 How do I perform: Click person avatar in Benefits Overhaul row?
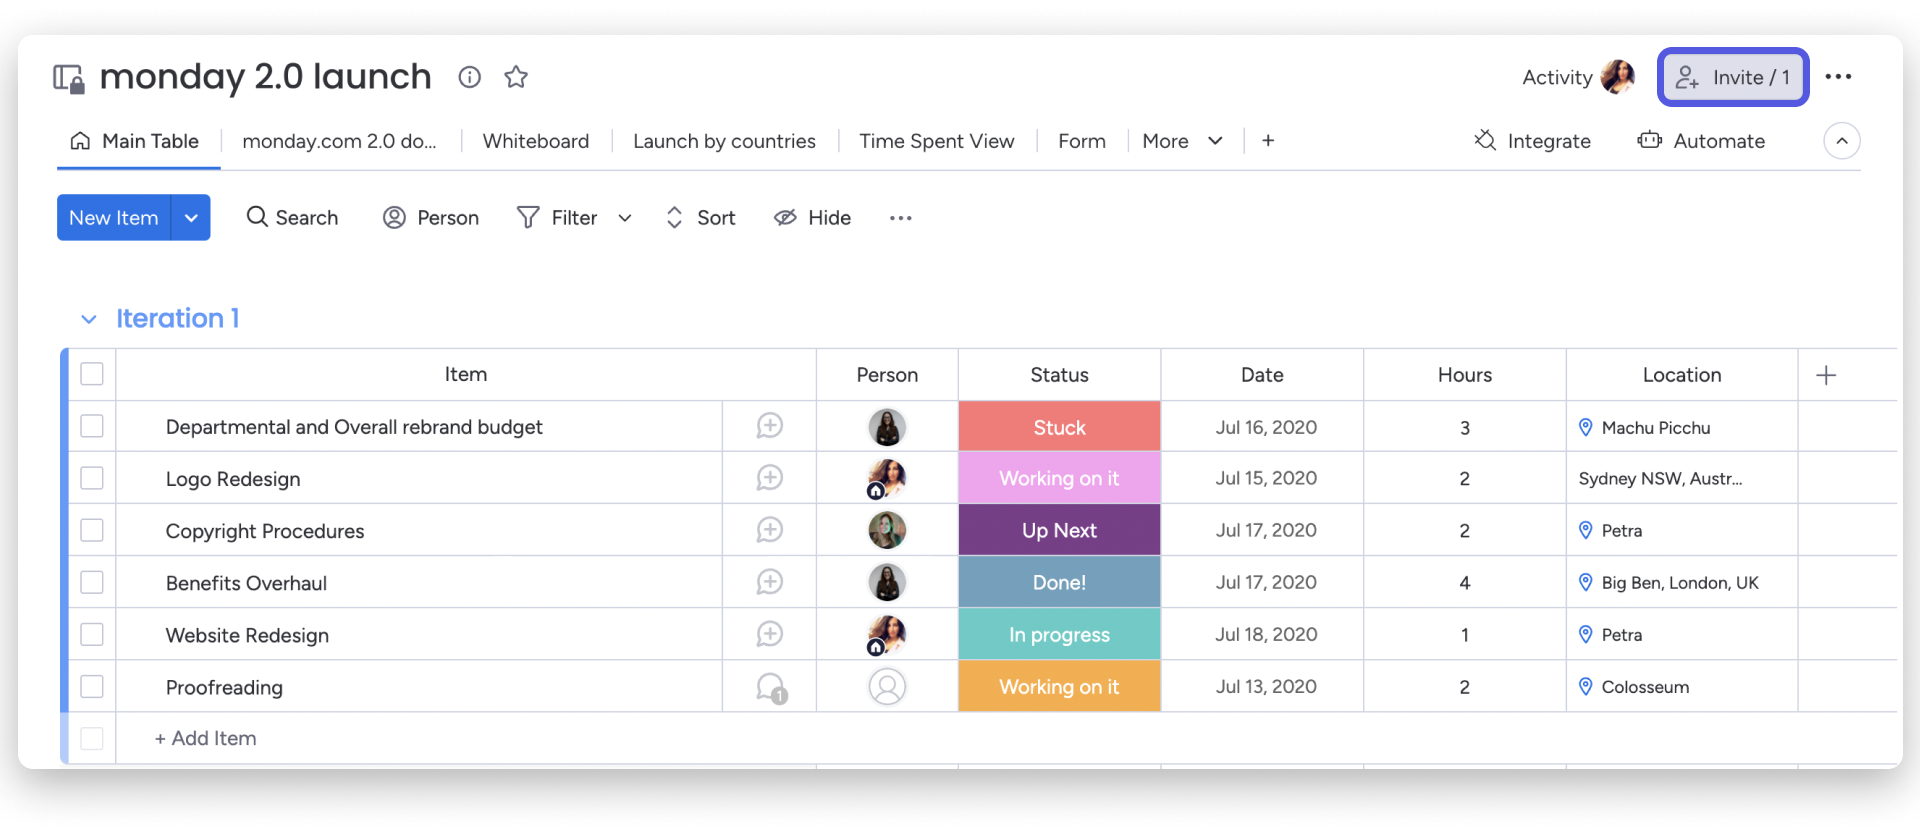887,582
